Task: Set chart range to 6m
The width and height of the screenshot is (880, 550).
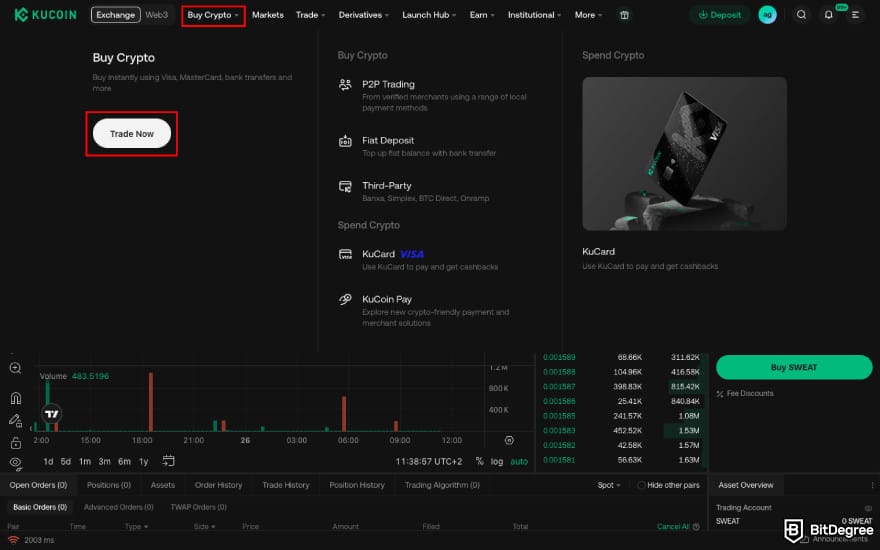Action: click(124, 461)
